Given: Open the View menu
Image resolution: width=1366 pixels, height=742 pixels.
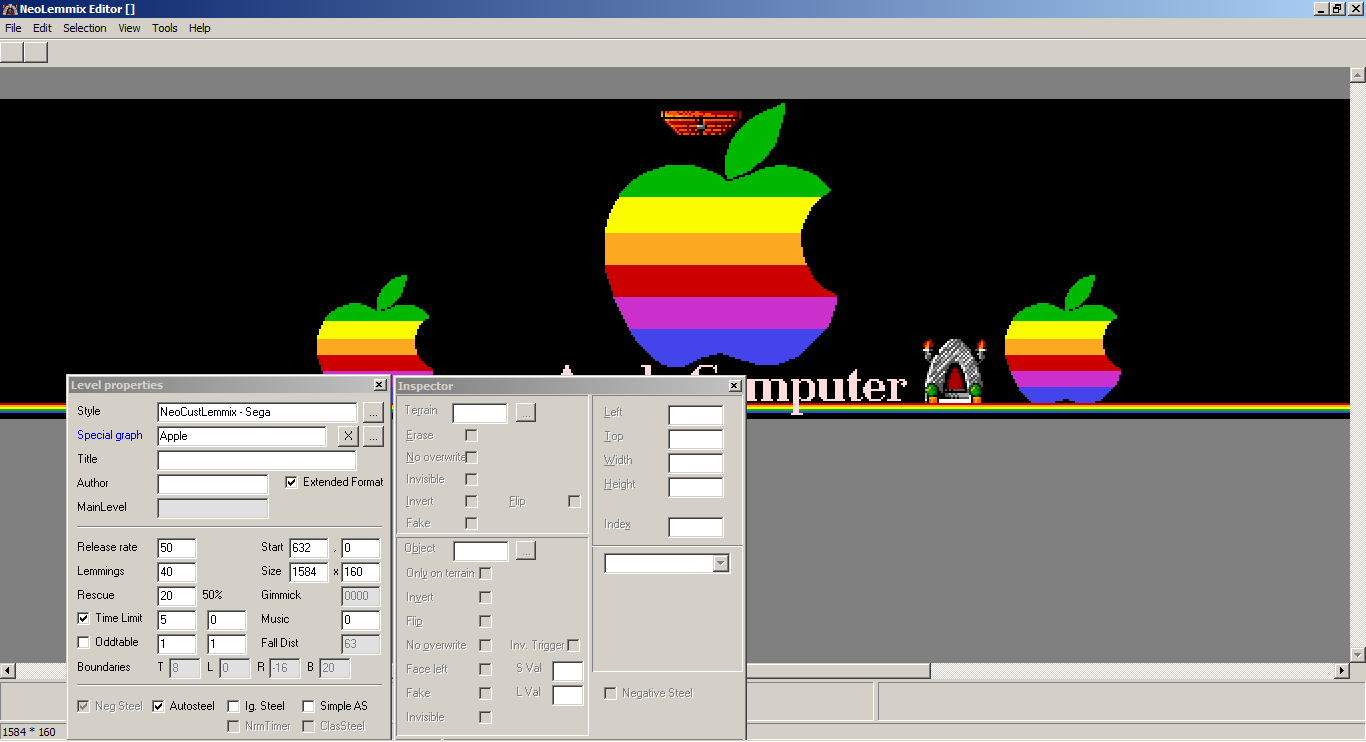Looking at the screenshot, I should 129,28.
